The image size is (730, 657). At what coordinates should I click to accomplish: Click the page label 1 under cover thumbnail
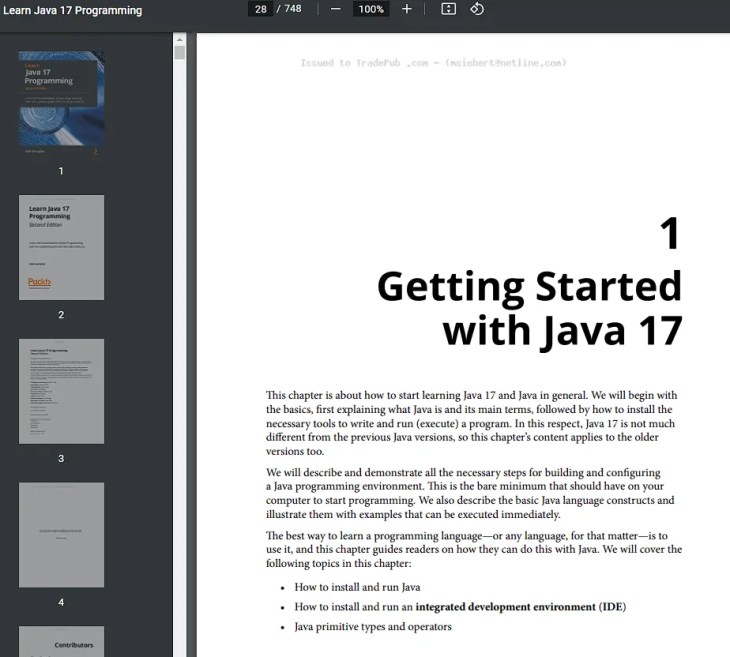coord(61,171)
